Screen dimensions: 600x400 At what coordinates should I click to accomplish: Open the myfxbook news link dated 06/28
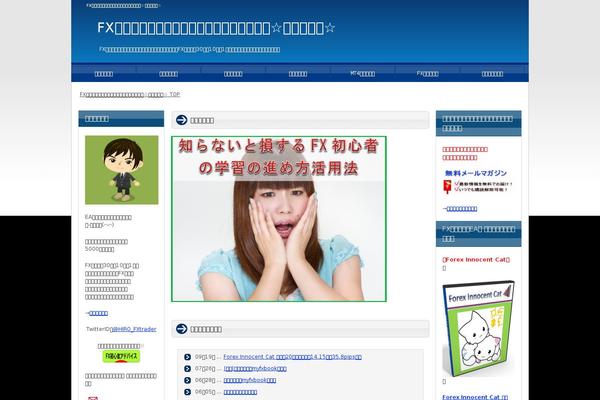coord(249,380)
